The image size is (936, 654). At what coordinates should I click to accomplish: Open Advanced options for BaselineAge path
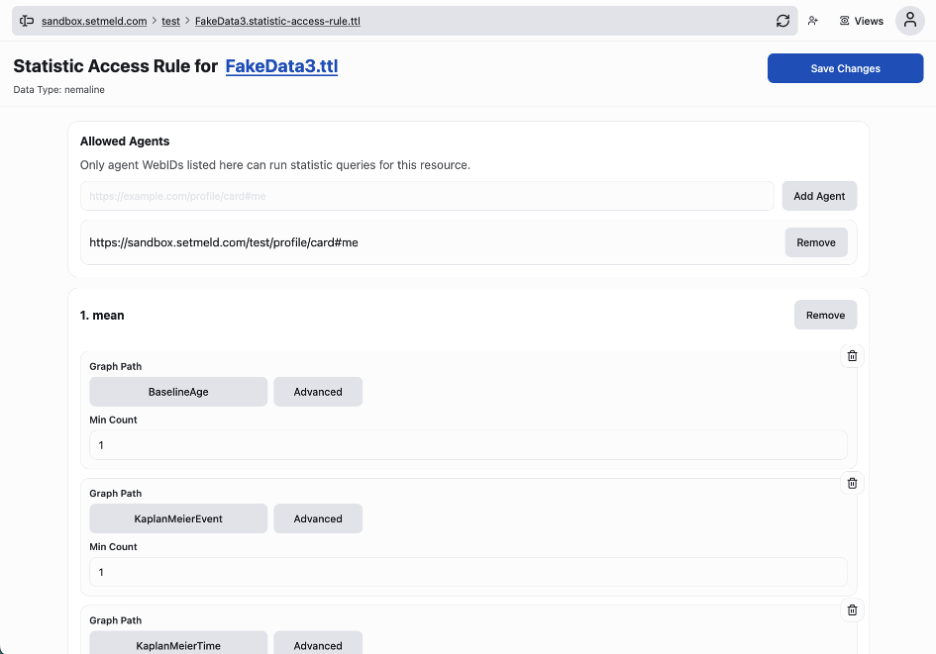pyautogui.click(x=318, y=392)
